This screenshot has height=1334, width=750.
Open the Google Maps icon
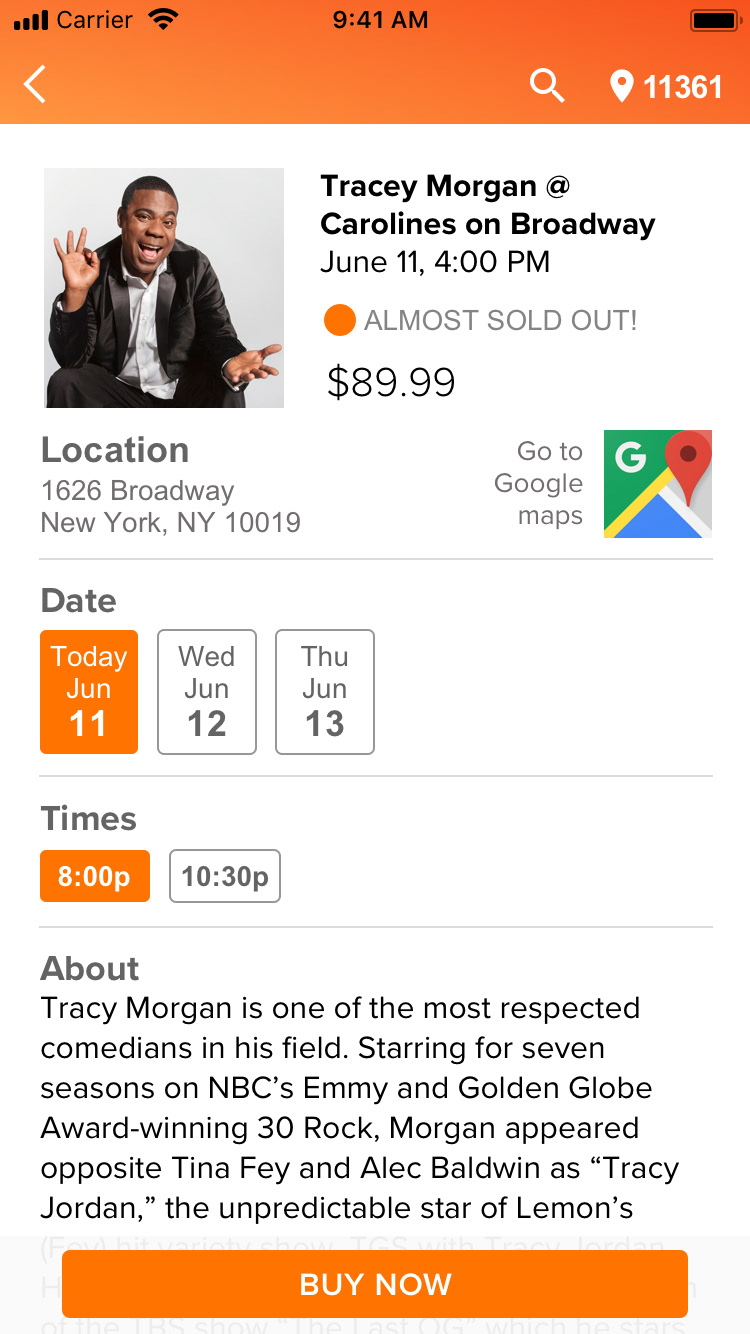658,484
